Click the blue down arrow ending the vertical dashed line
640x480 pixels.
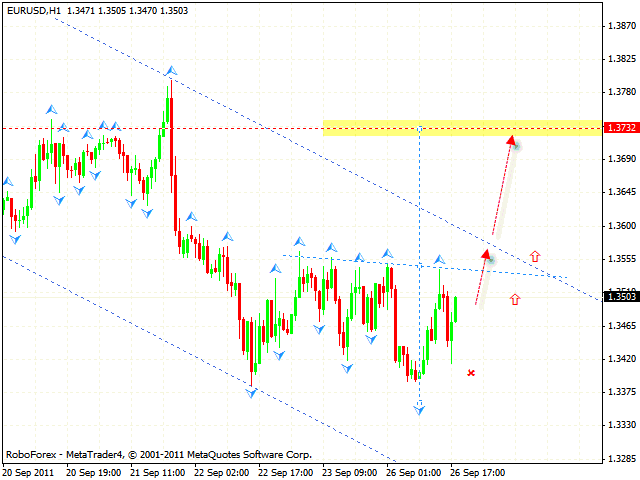pyautogui.click(x=419, y=409)
